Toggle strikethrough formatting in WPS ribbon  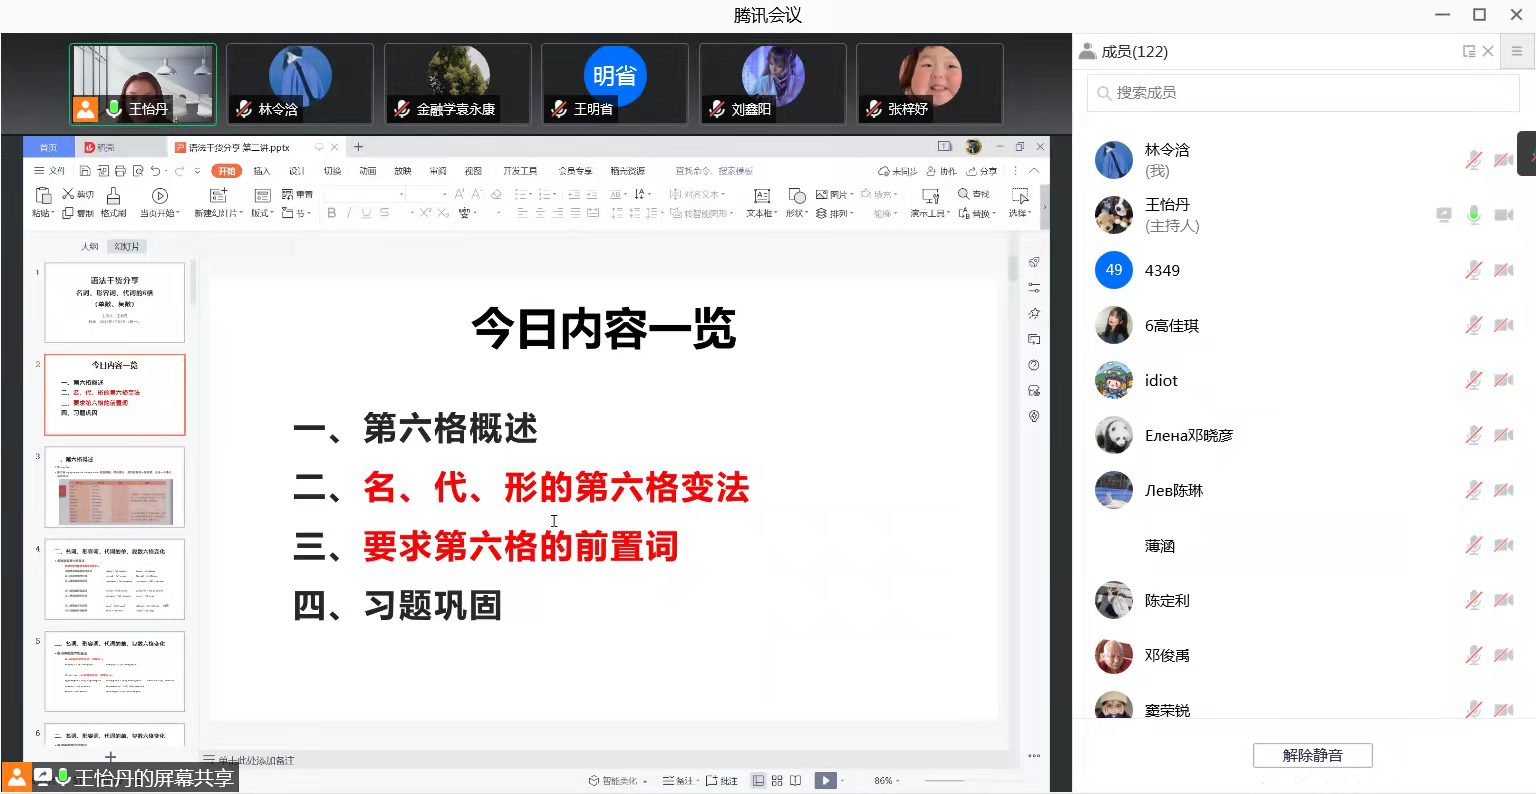click(384, 213)
